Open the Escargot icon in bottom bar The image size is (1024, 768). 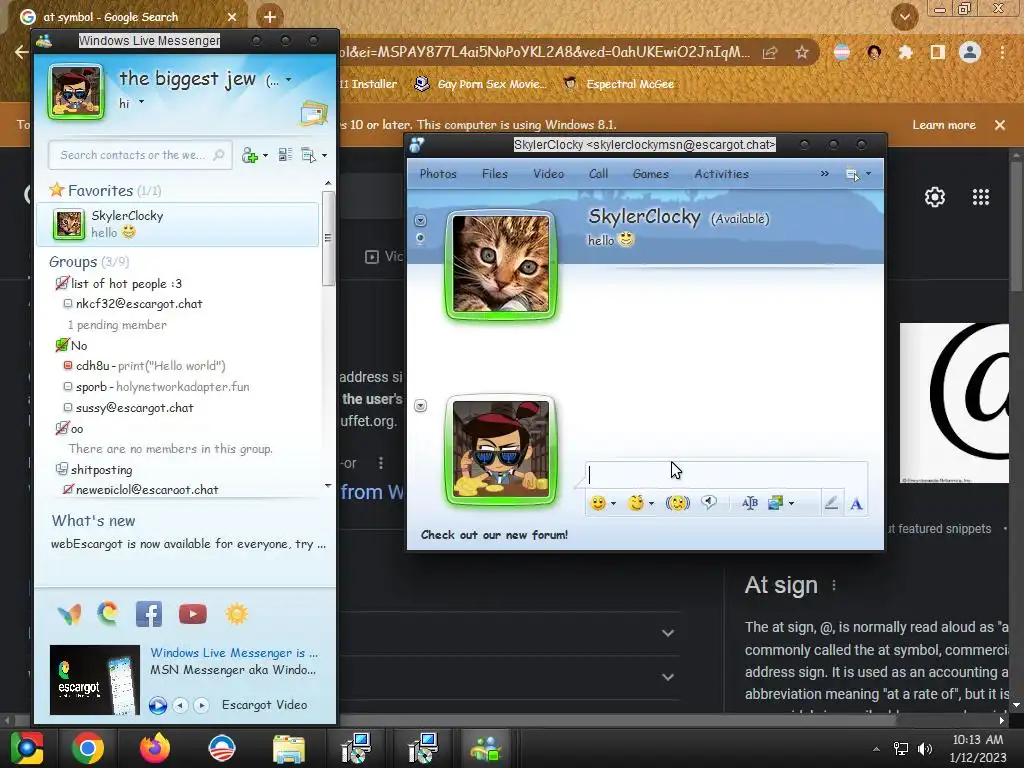108,614
